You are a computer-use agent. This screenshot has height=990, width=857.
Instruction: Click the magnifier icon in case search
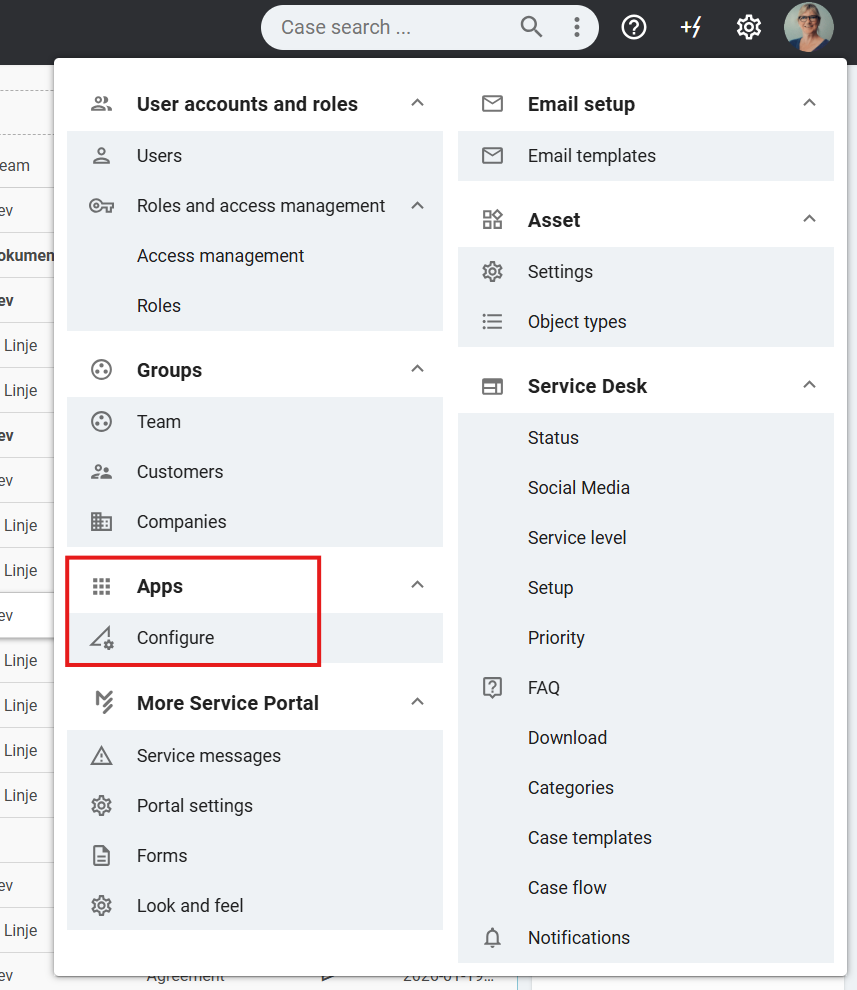(x=531, y=27)
